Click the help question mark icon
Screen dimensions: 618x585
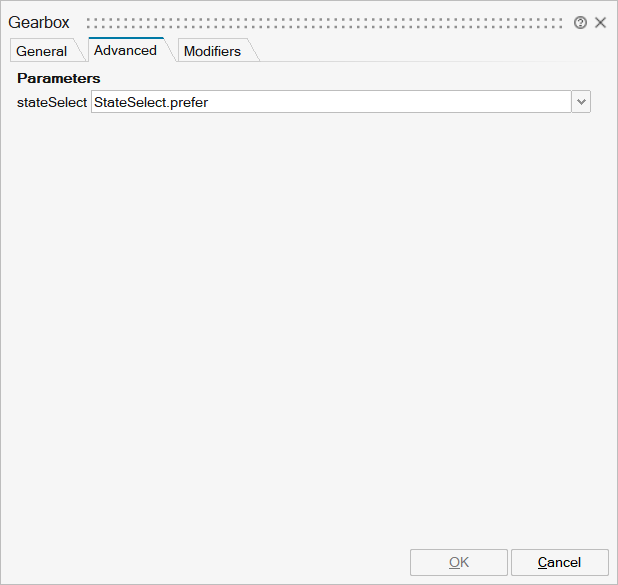point(580,23)
